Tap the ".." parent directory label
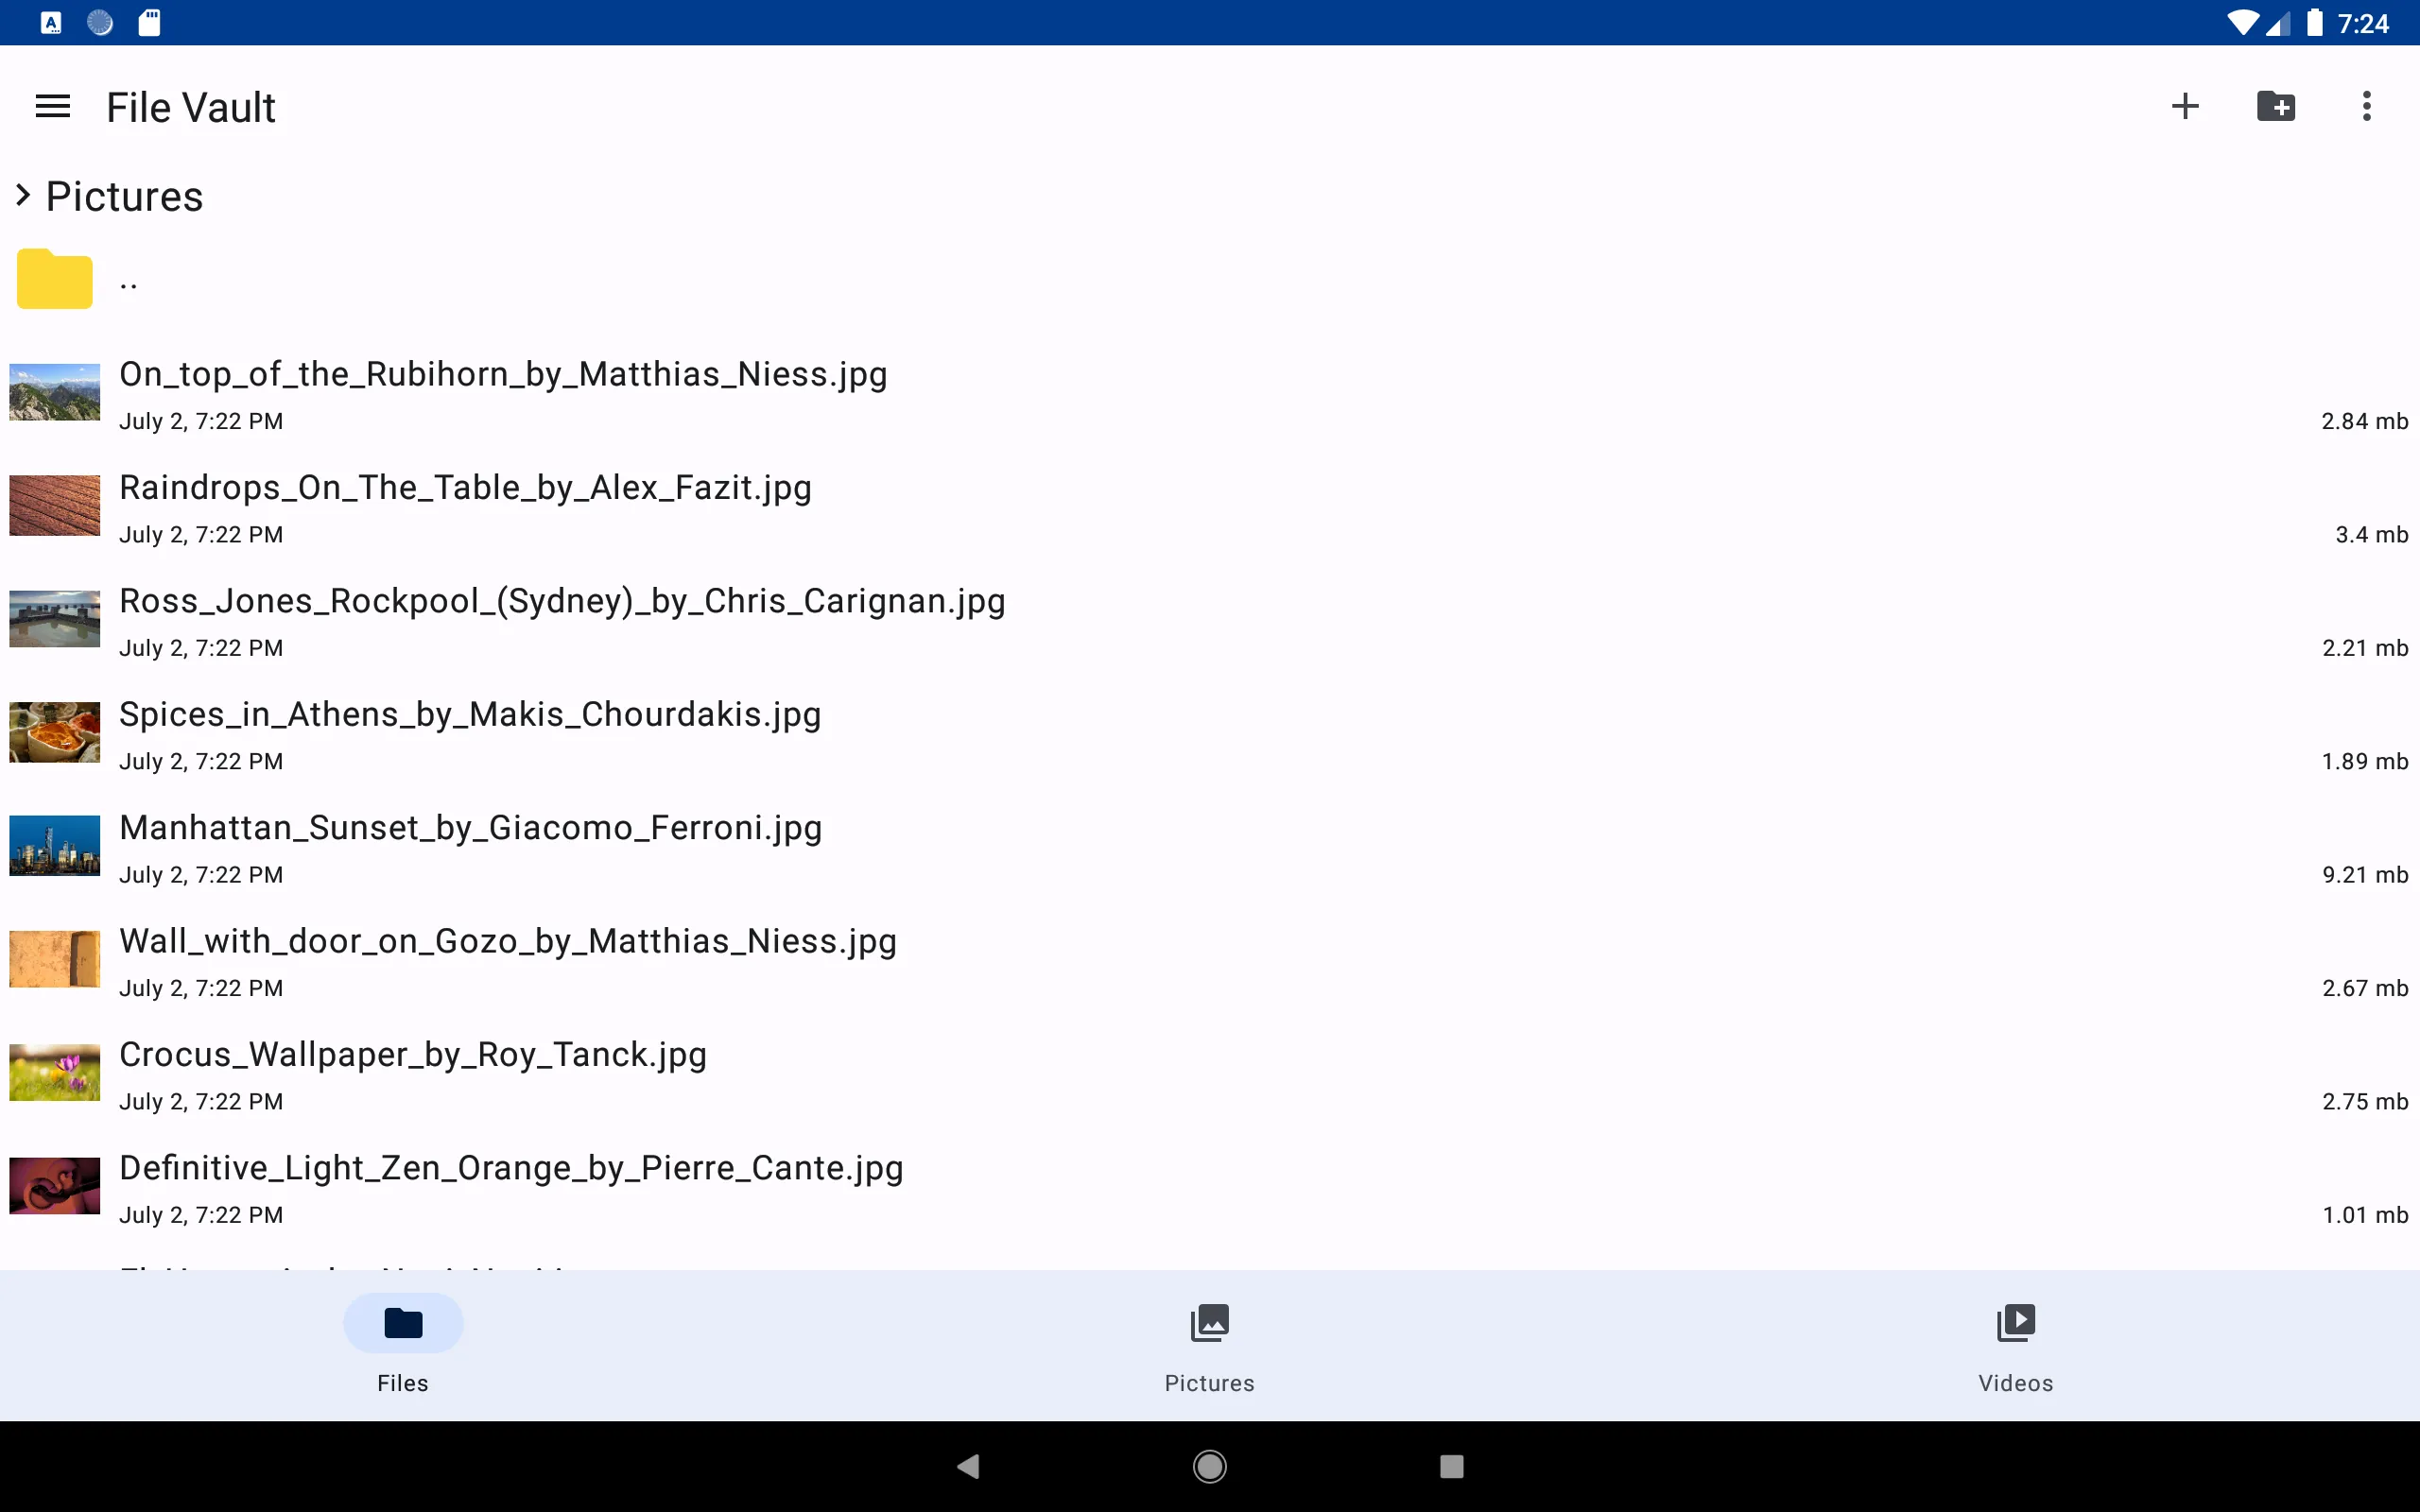 click(128, 286)
